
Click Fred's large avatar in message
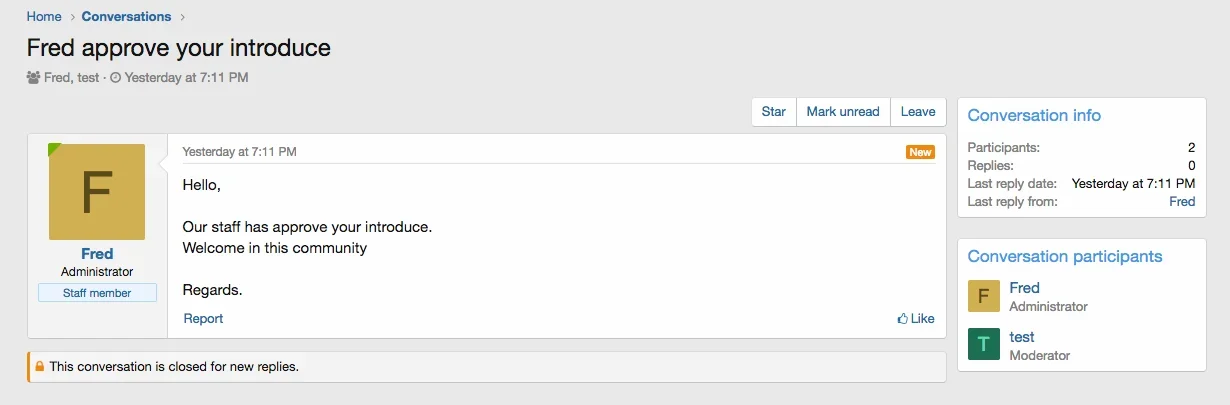(x=97, y=192)
